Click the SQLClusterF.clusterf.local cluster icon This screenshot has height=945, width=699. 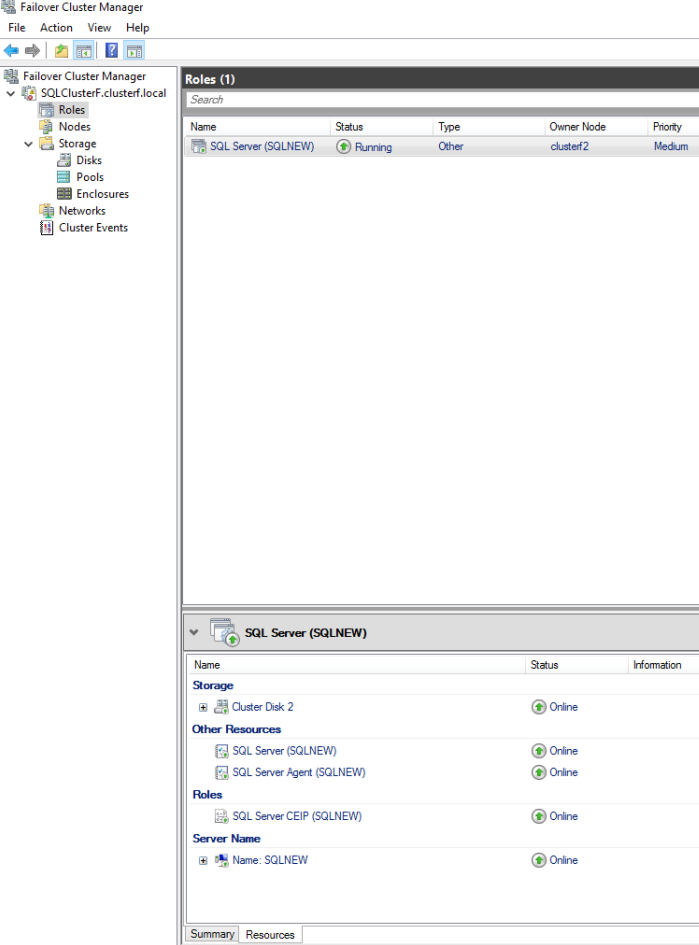tap(28, 93)
